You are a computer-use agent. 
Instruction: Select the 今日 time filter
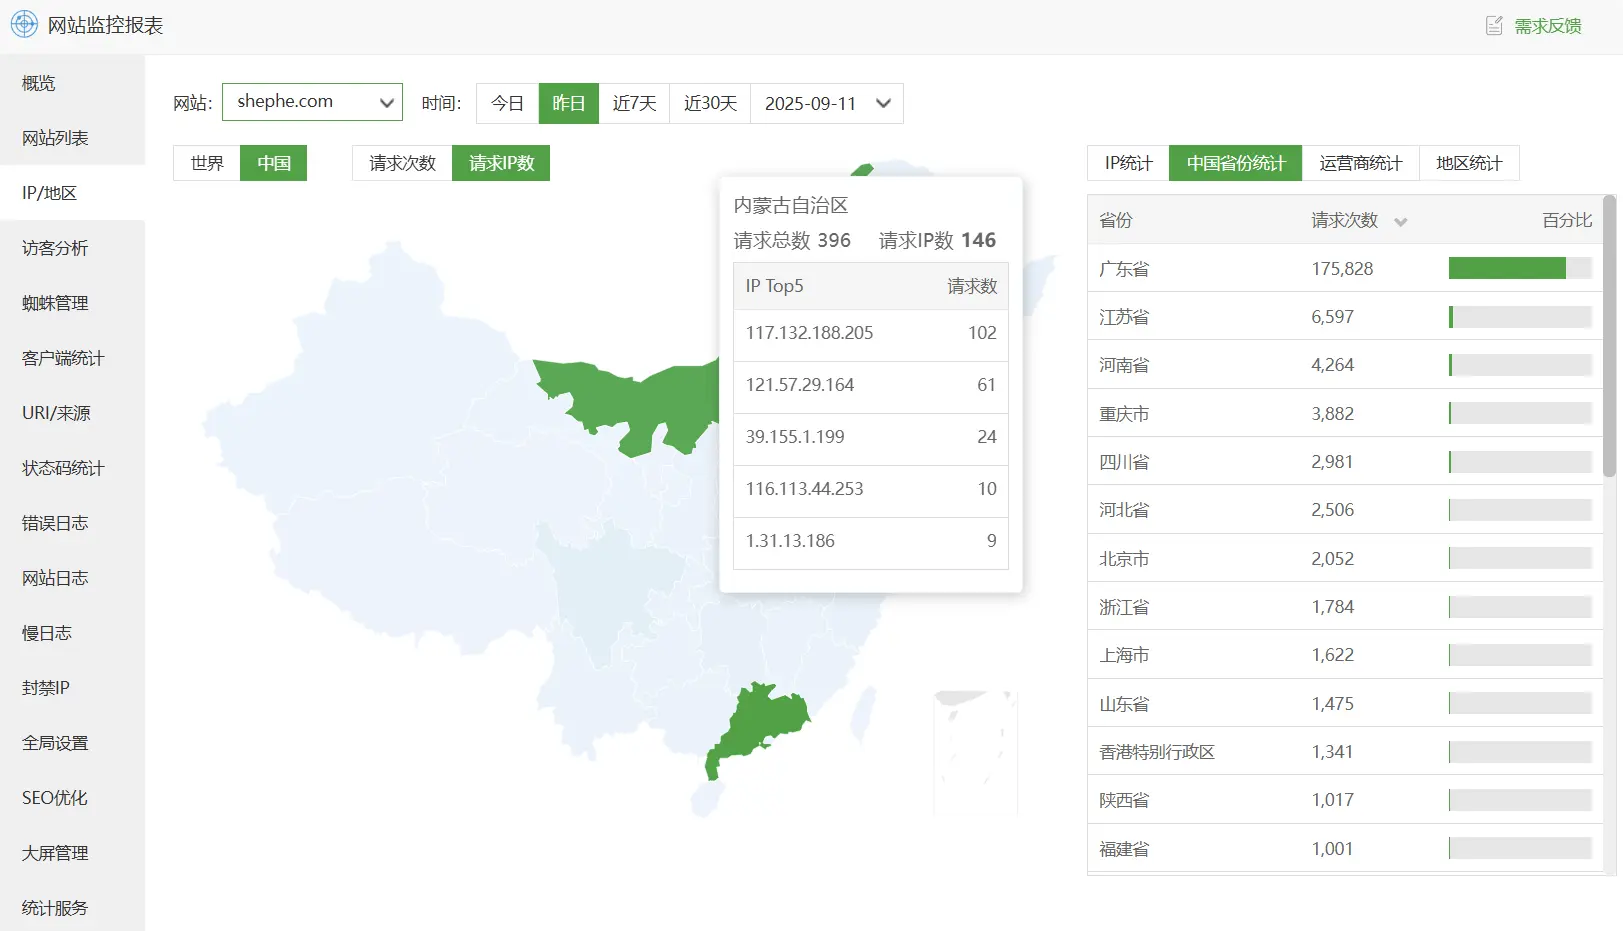pyautogui.click(x=507, y=103)
